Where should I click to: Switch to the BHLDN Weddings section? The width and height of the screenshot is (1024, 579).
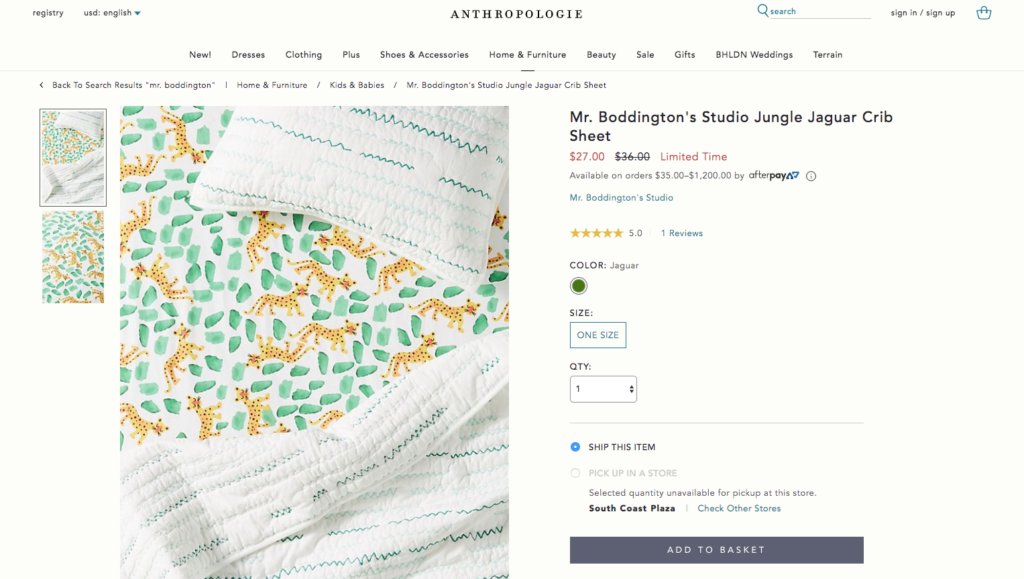tap(754, 54)
